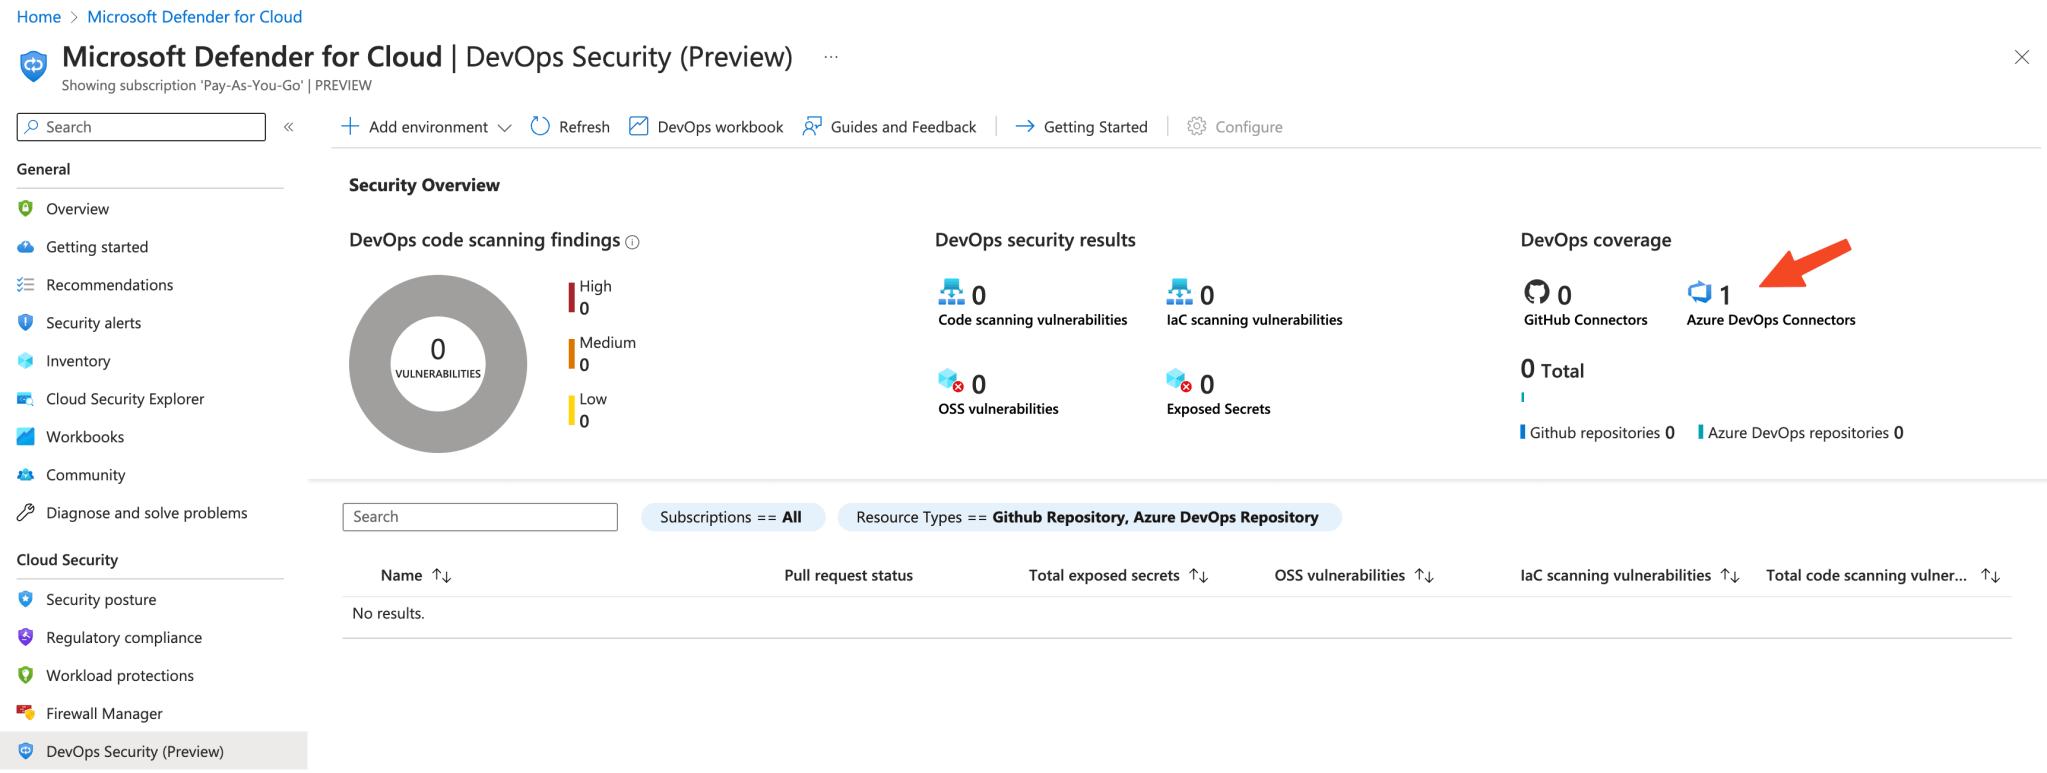This screenshot has height=773, width=2047.
Task: Open the more options ellipsis menu
Action: click(831, 57)
